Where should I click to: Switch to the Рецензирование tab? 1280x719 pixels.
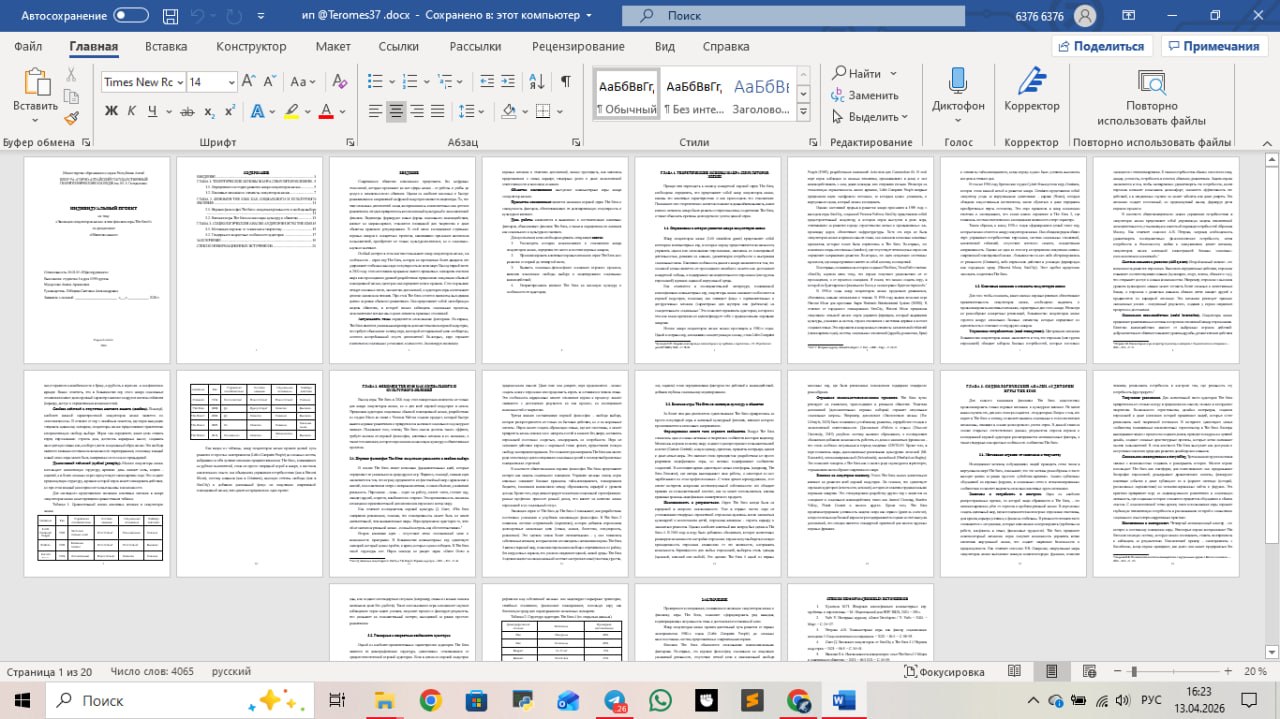pos(578,46)
